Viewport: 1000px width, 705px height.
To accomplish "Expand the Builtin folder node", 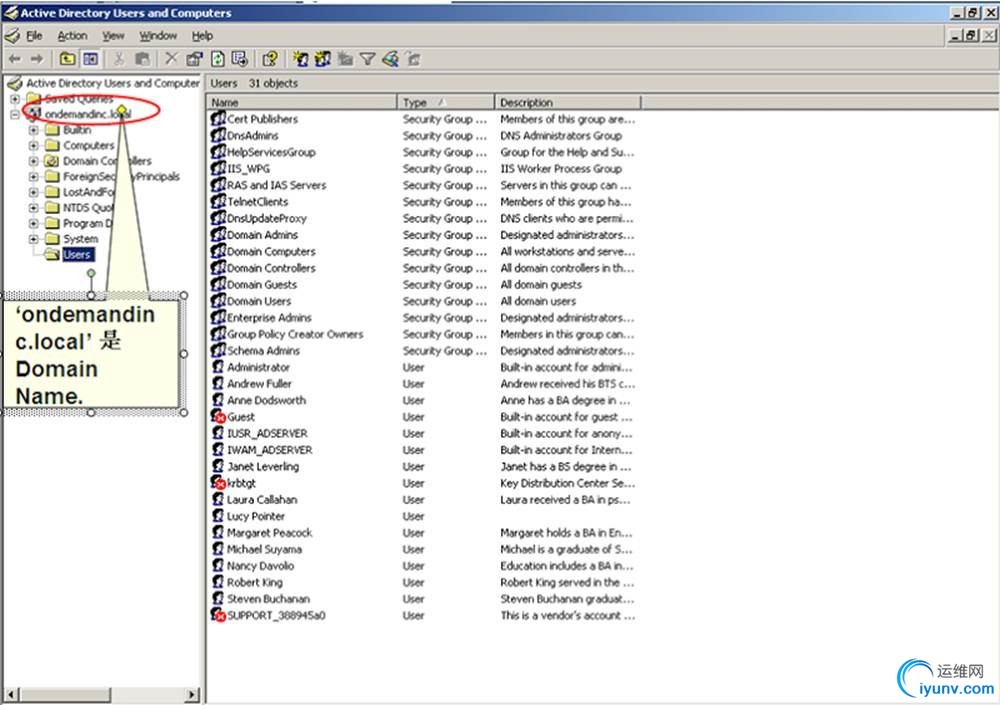I will pos(34,130).
